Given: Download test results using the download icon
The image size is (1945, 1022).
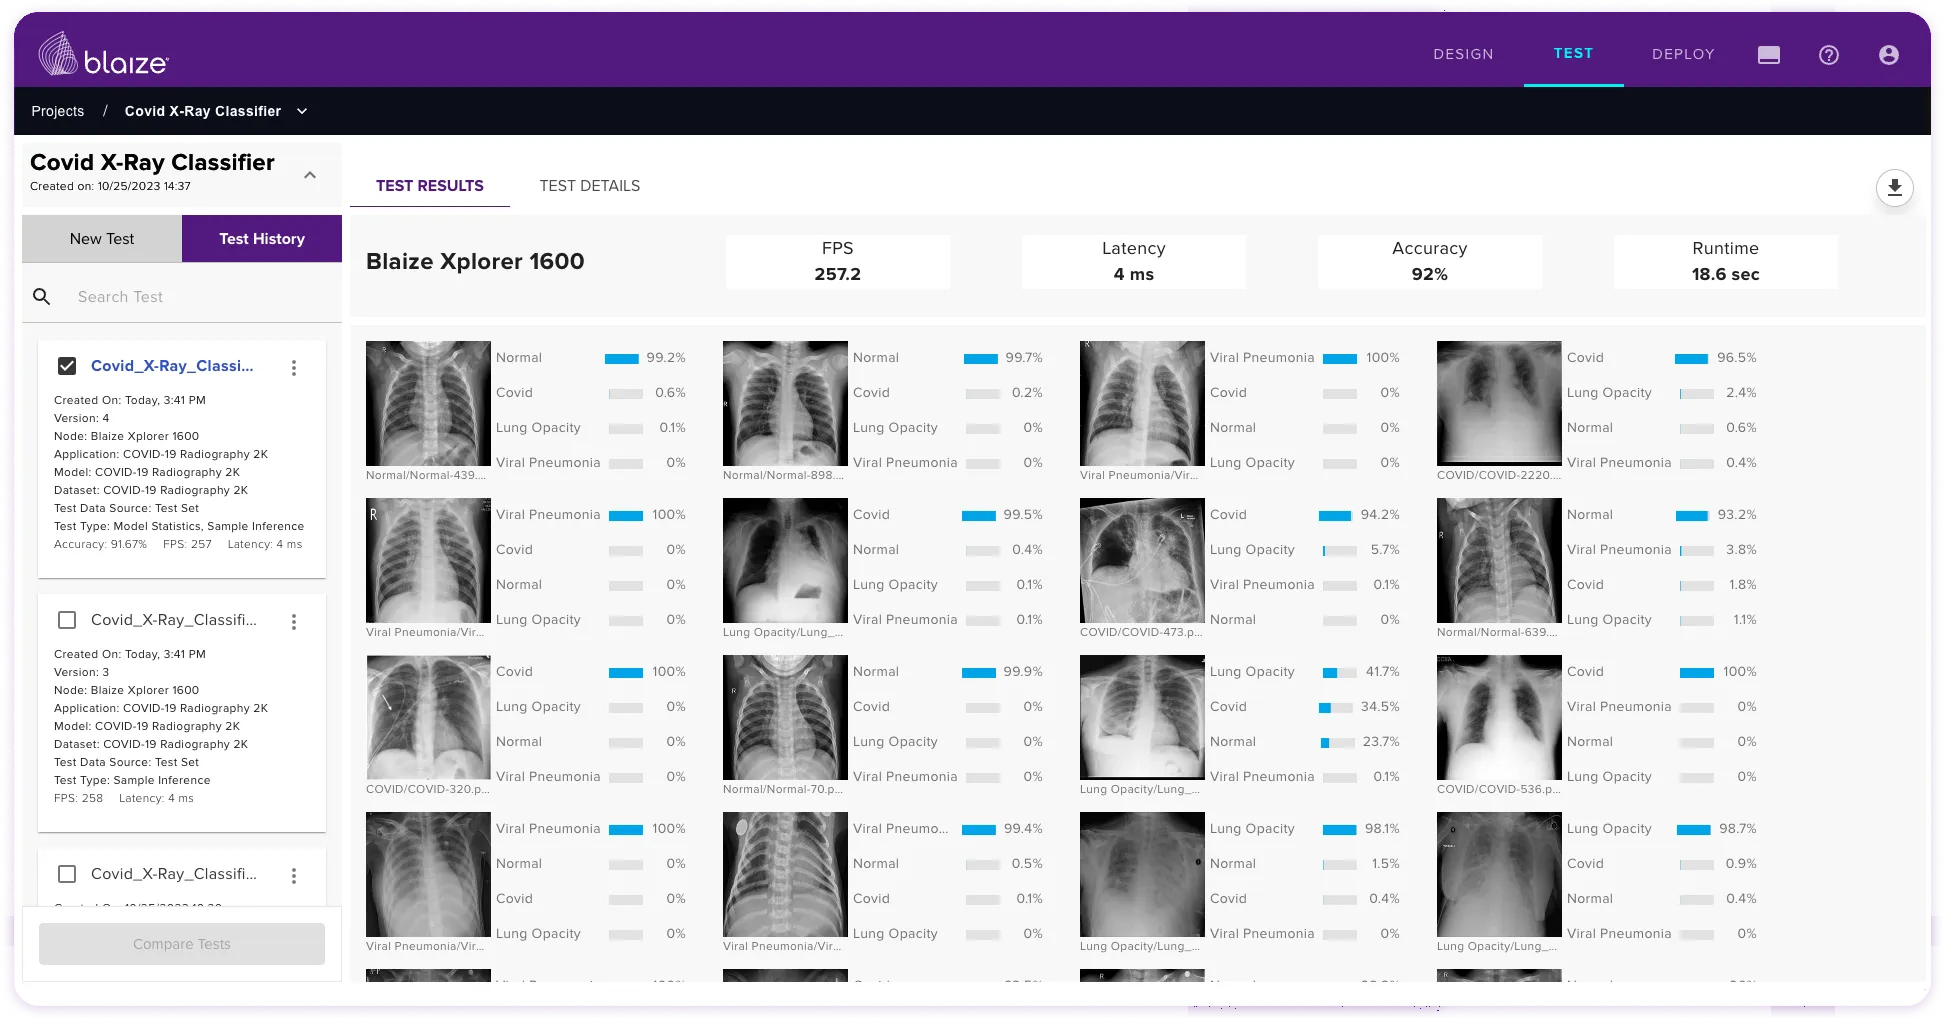Looking at the screenshot, I should click(1894, 188).
